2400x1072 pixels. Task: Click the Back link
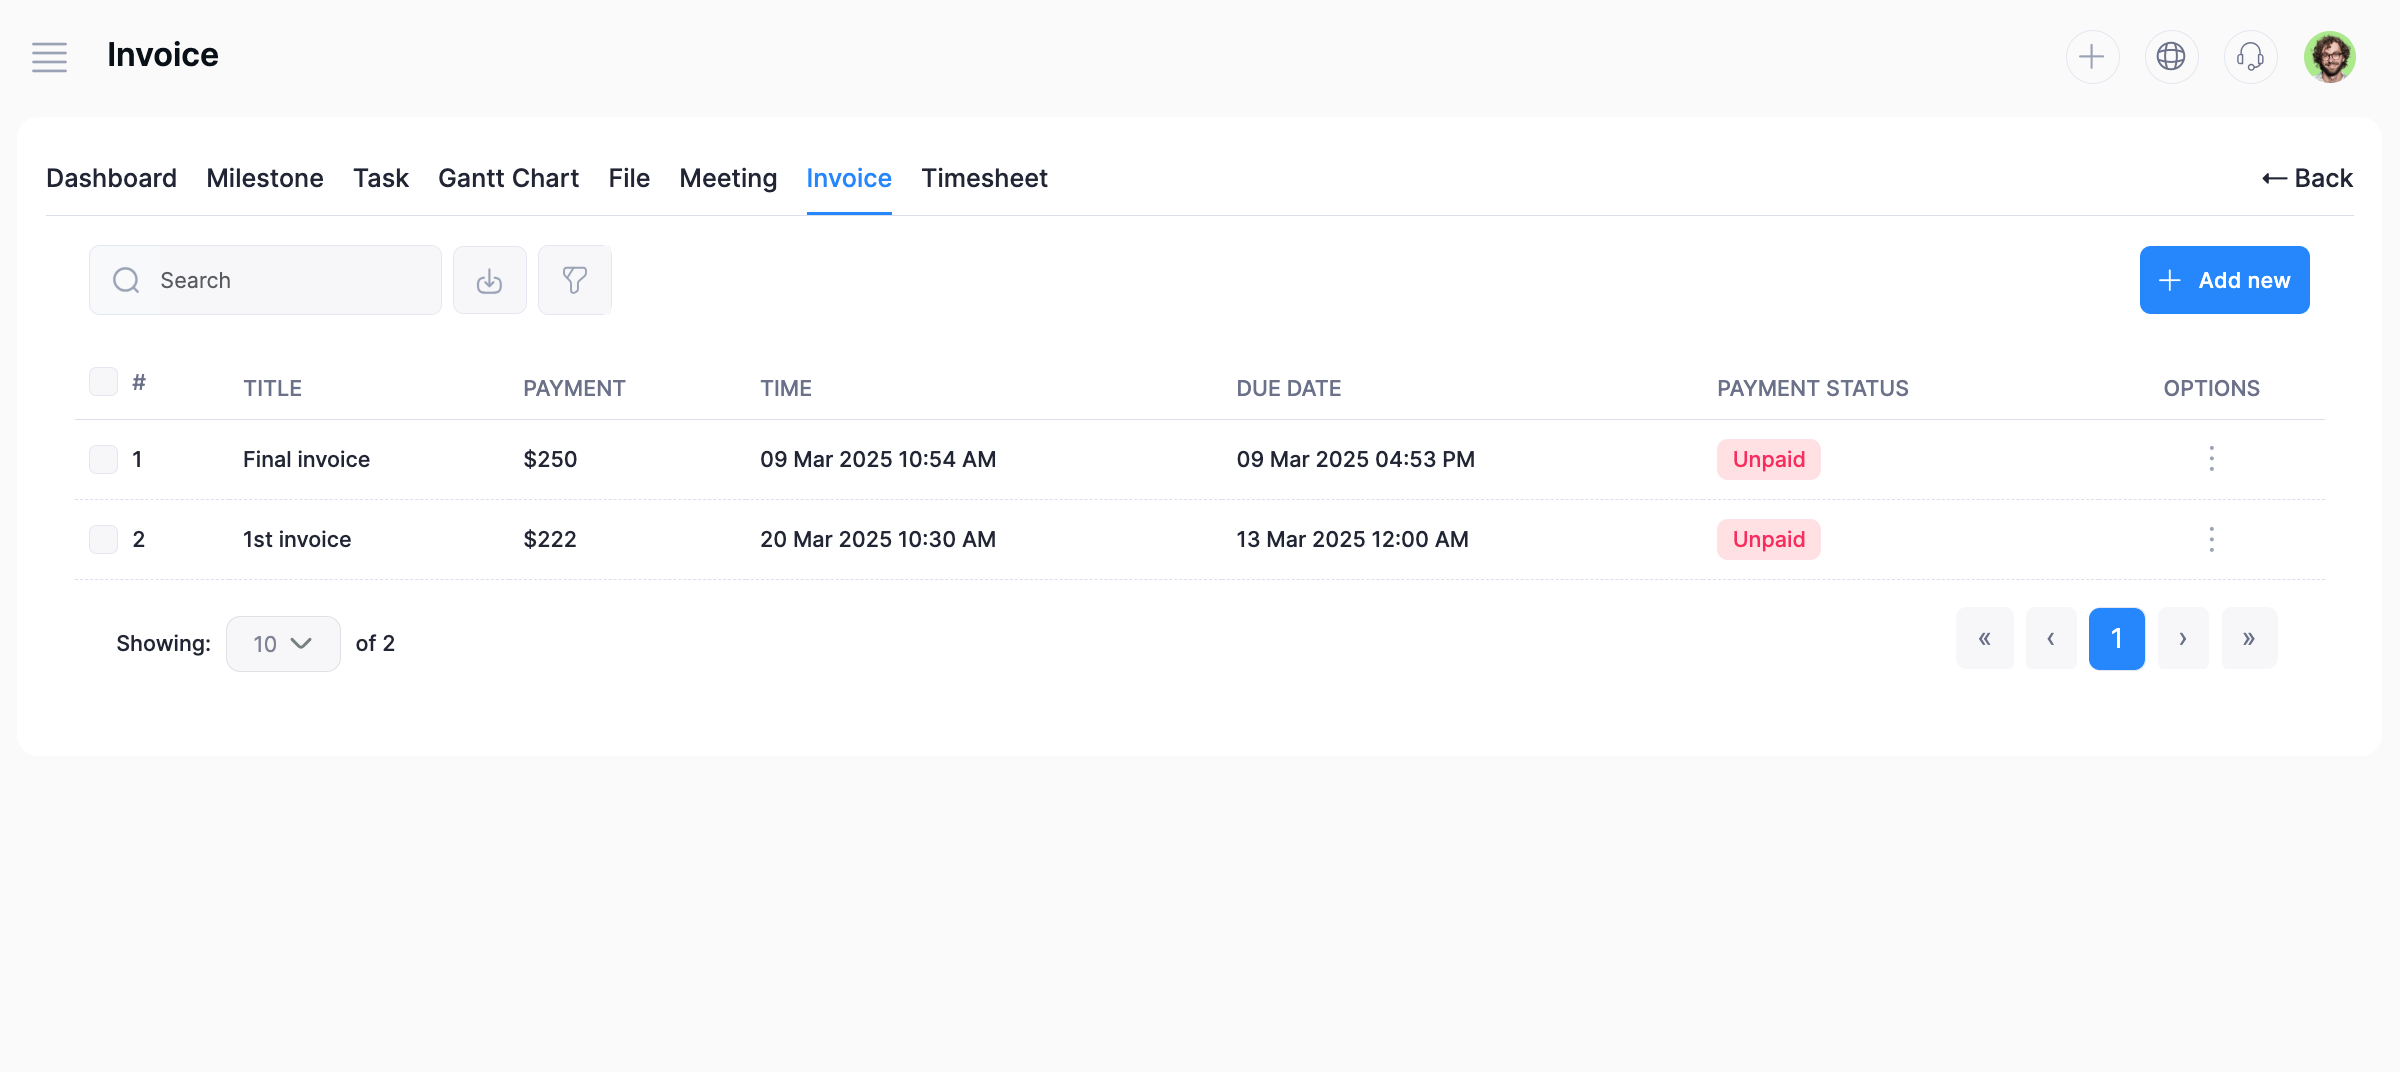point(2307,178)
